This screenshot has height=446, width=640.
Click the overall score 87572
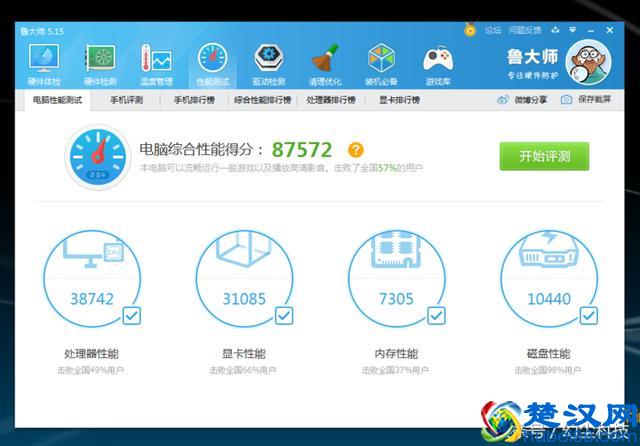[x=302, y=150]
